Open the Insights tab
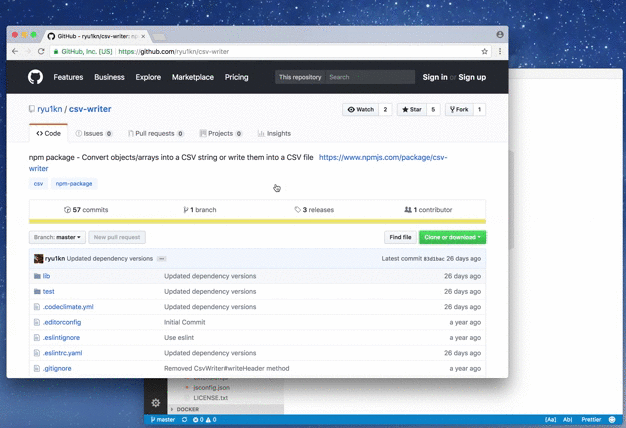626x428 pixels. 274,133
